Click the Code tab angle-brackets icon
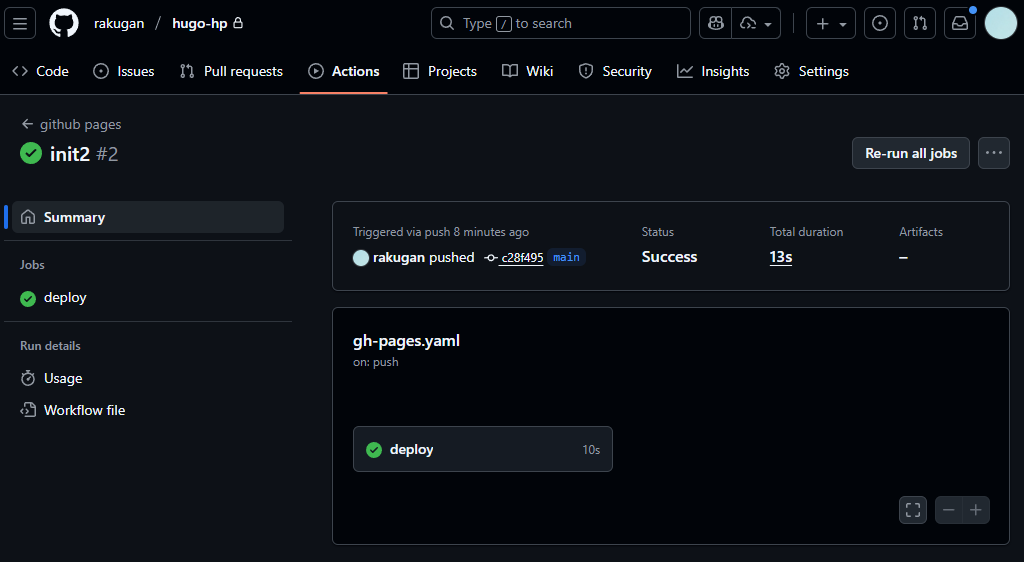1024x562 pixels. pyautogui.click(x=20, y=71)
